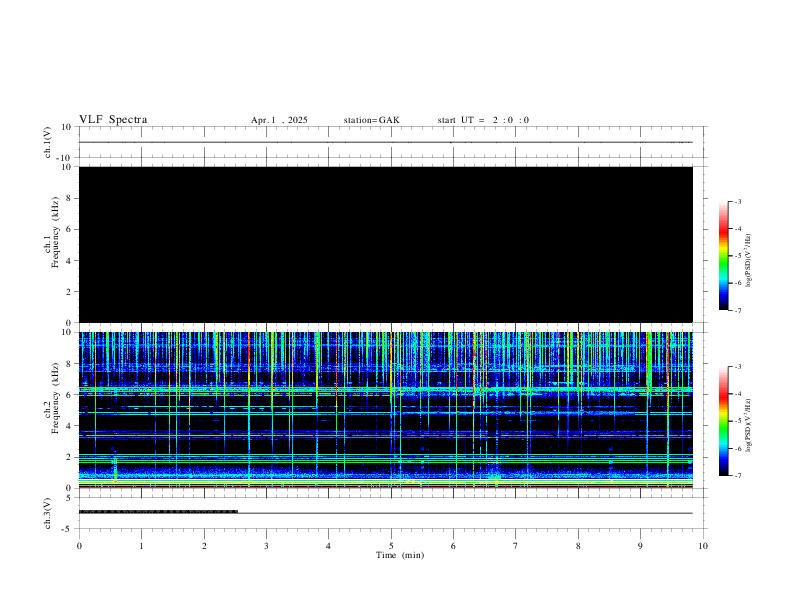The width and height of the screenshot is (792, 612).
Task: Click ch.2 frequency axis tick "6"
Action: click(70, 395)
